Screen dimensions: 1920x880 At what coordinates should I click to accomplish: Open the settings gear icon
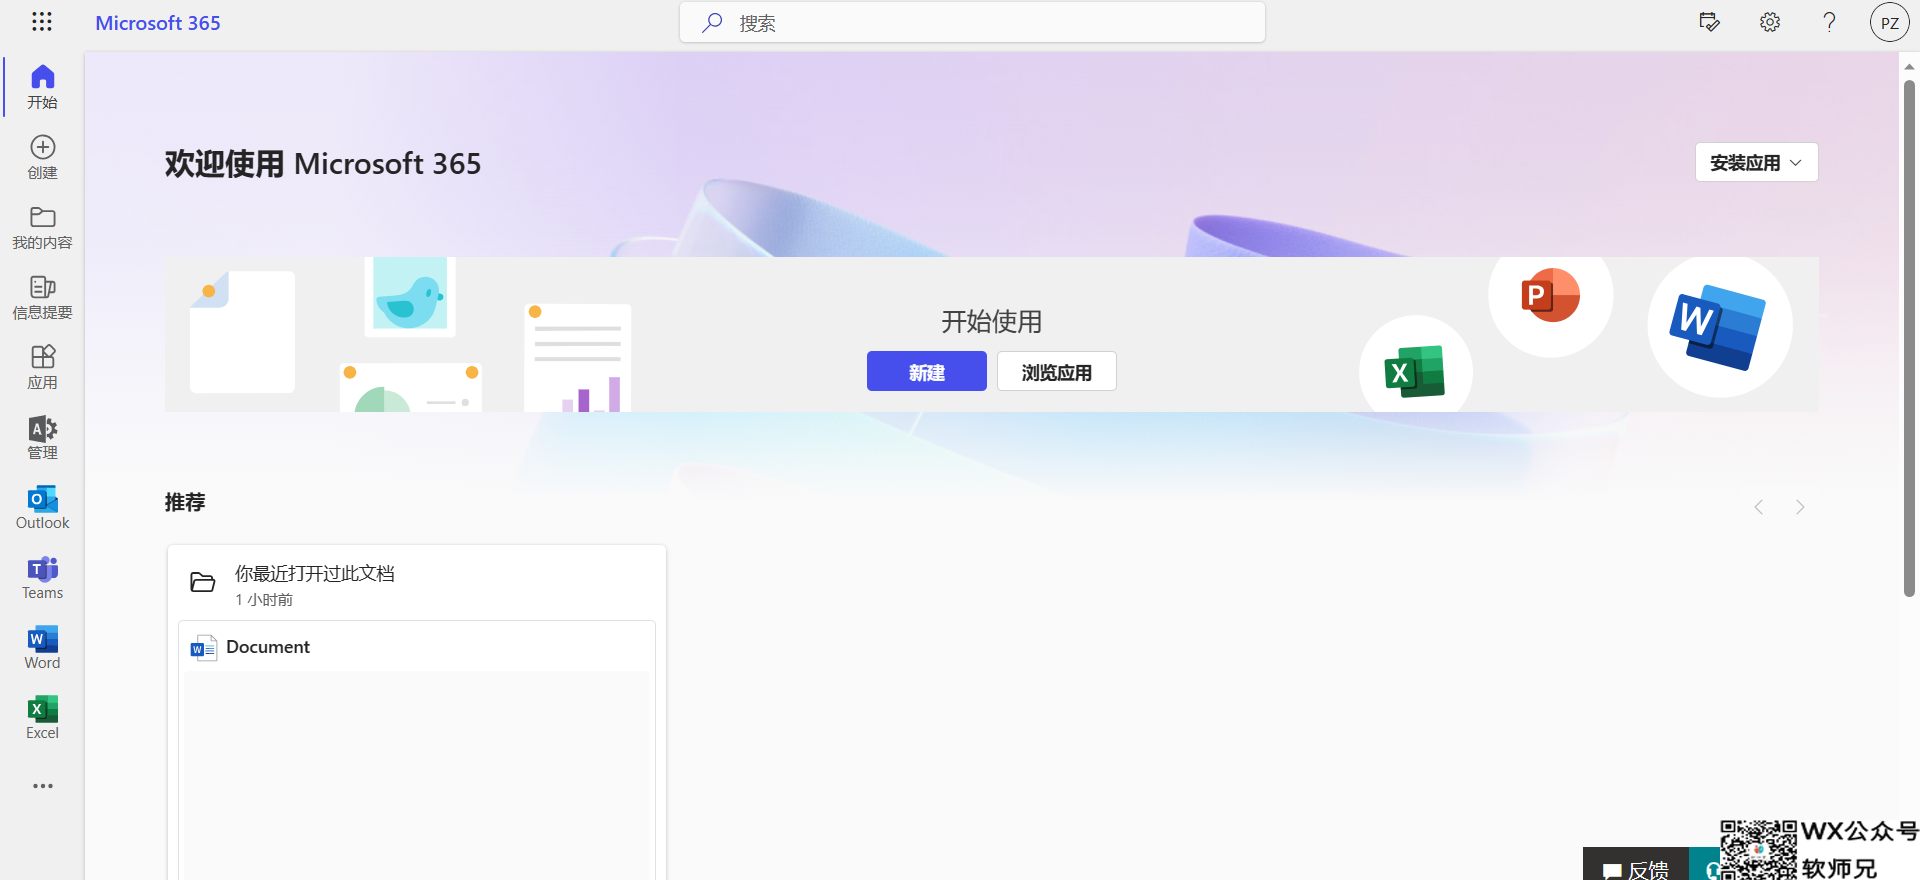pos(1770,22)
